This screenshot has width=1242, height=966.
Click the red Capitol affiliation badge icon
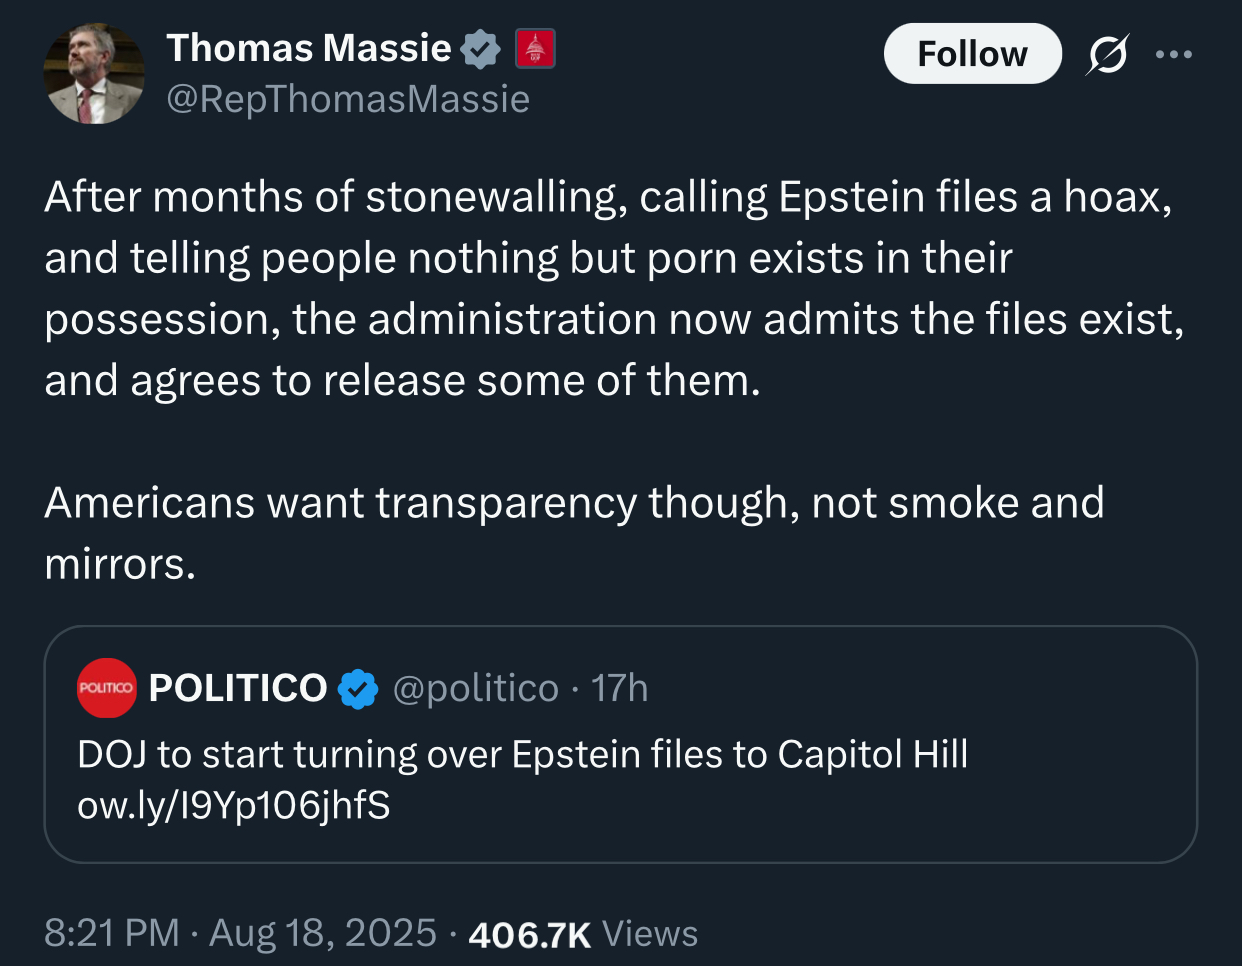(535, 49)
